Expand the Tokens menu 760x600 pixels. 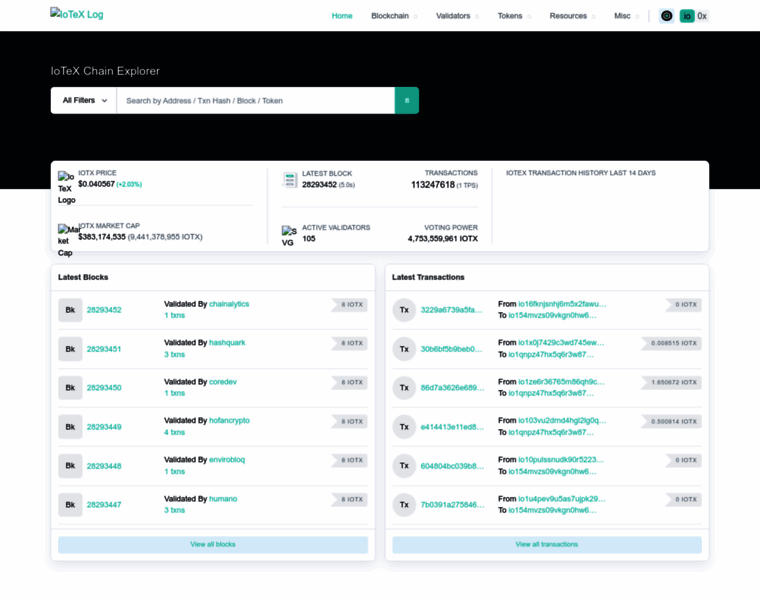point(514,16)
